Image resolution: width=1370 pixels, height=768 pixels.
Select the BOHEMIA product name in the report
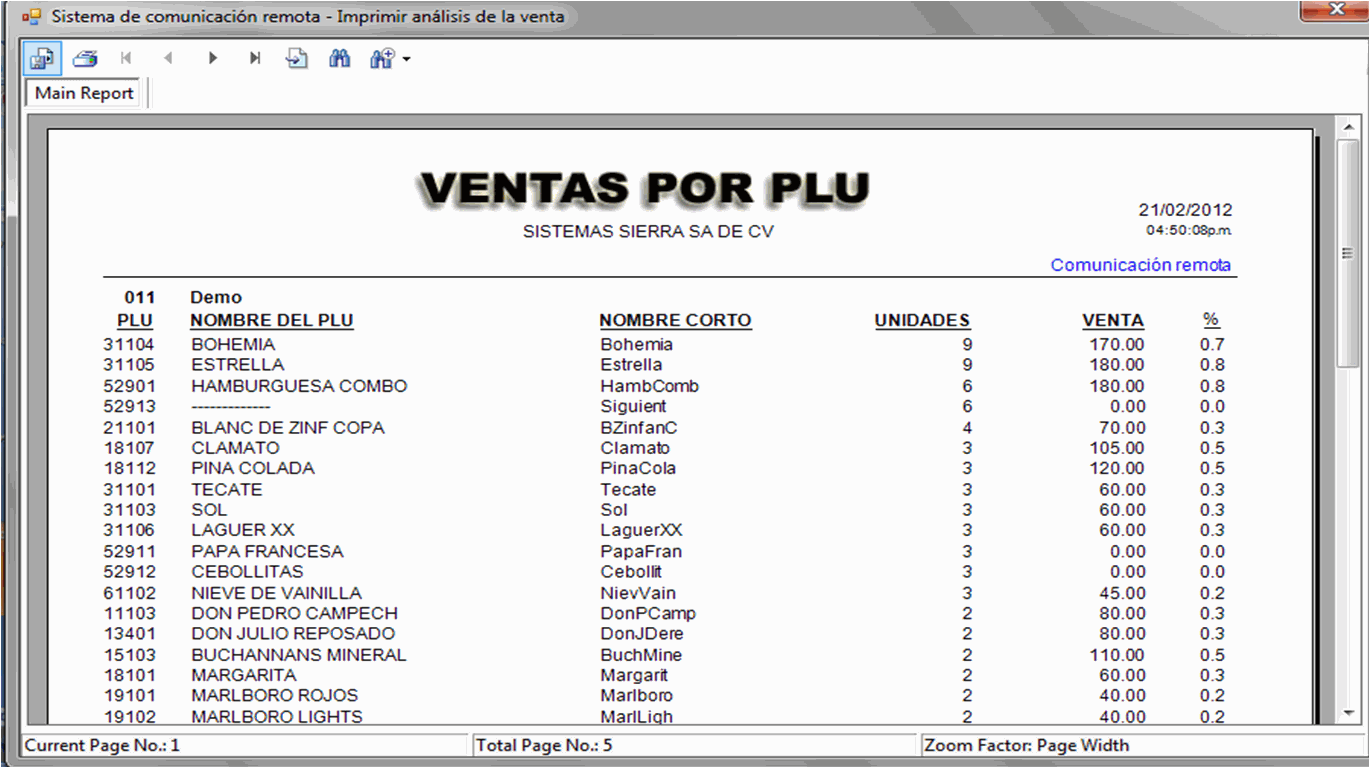pyautogui.click(x=233, y=344)
